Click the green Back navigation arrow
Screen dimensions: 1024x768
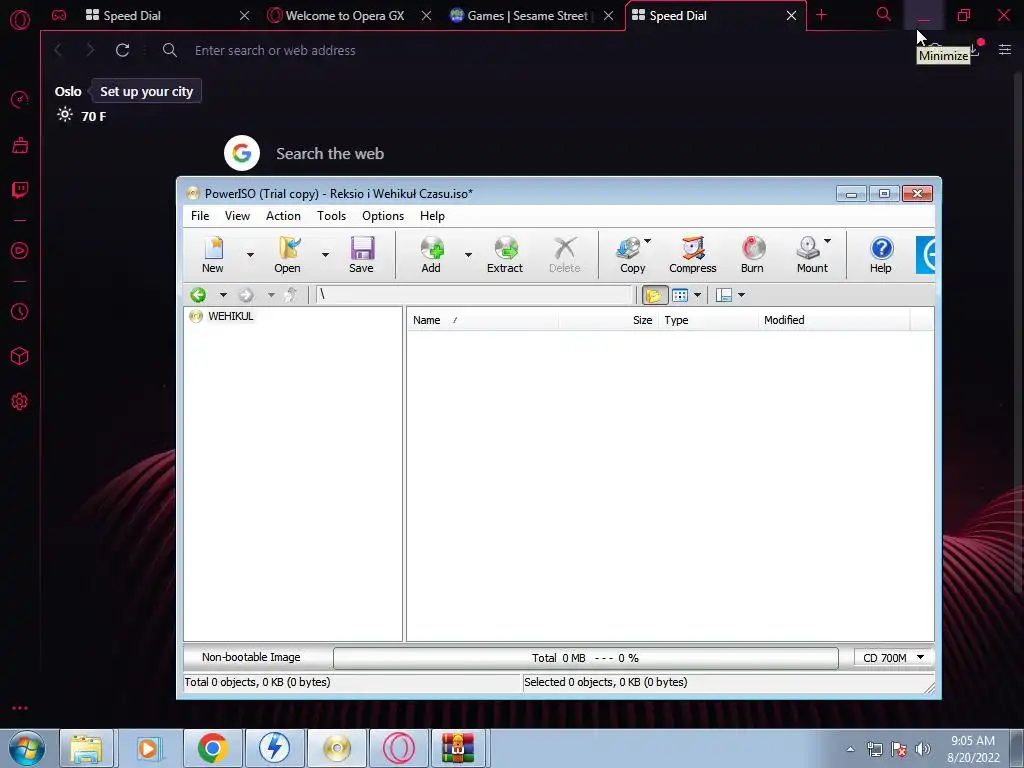[198, 295]
